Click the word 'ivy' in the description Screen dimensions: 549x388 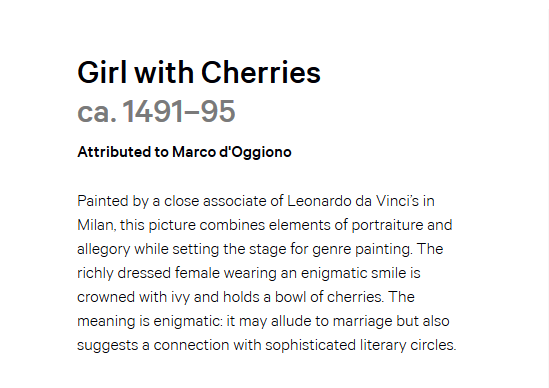click(x=180, y=298)
